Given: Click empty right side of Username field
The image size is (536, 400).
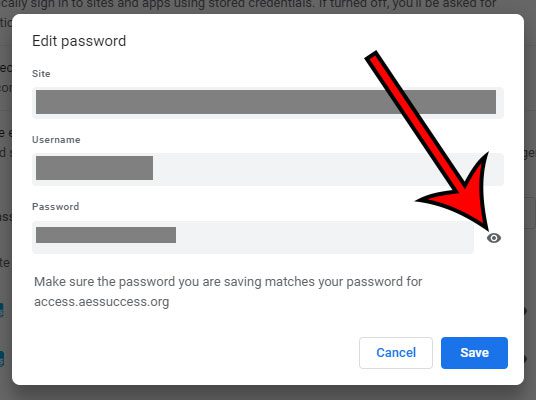Looking at the screenshot, I should pyautogui.click(x=328, y=169).
